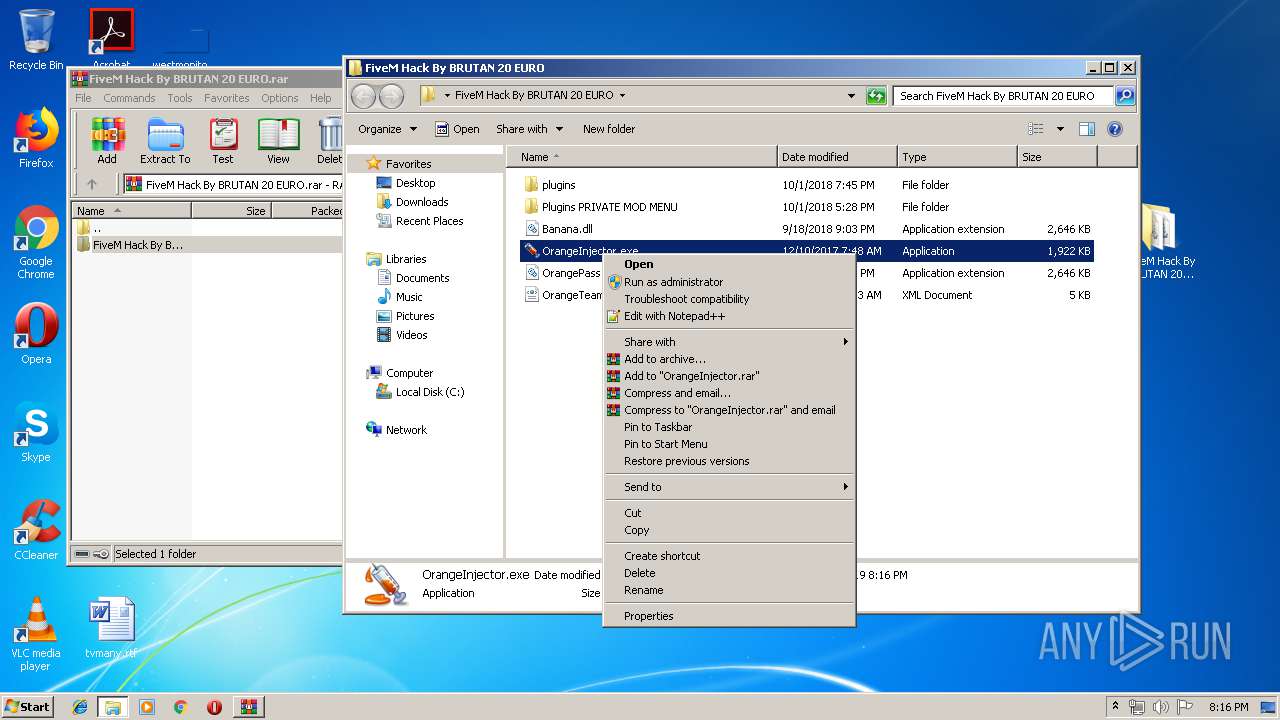Open tvmany.rtf document on desktop
Image resolution: width=1280 pixels, height=720 pixels.
111,628
